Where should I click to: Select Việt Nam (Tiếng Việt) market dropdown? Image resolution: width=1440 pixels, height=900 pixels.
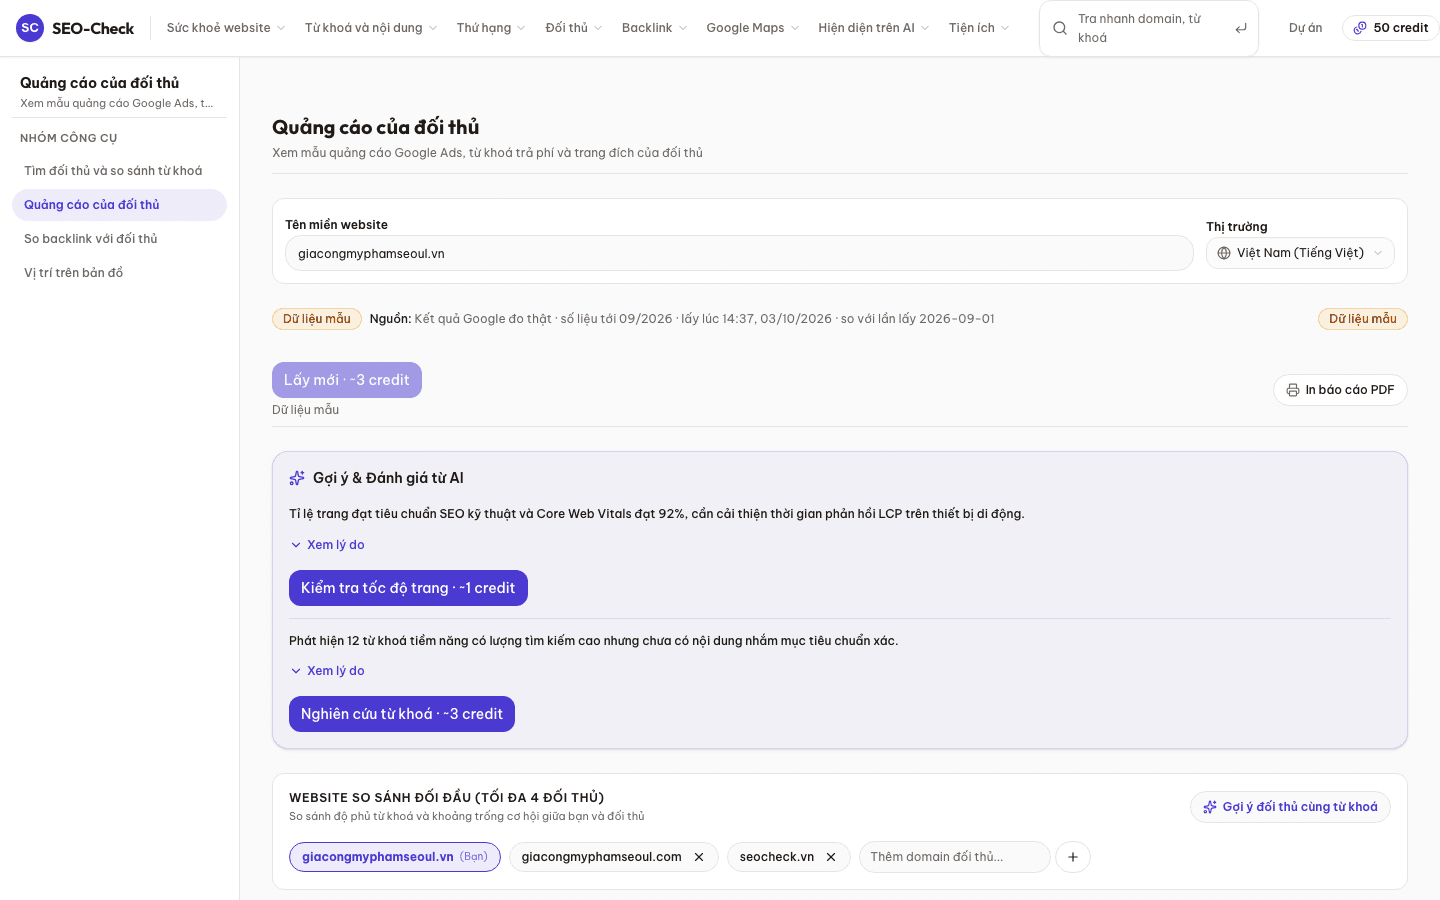click(1300, 253)
